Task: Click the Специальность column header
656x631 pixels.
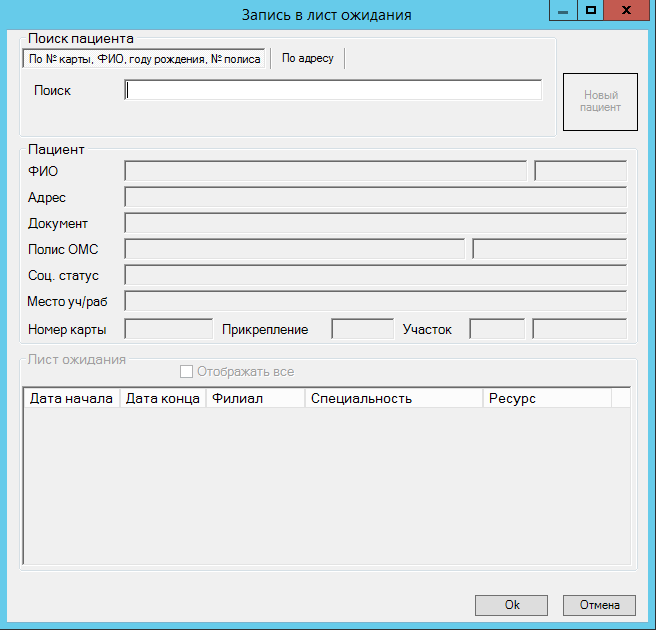Action: point(393,398)
